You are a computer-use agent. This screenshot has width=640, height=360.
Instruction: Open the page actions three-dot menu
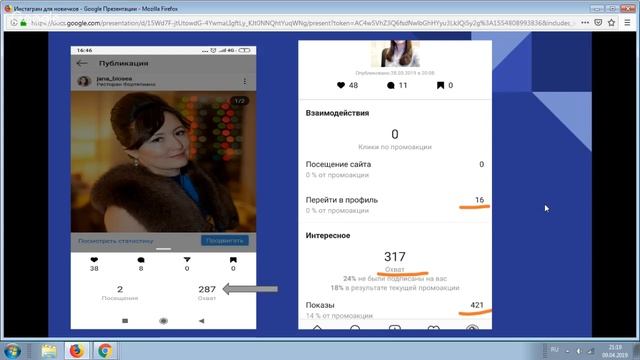click(x=585, y=23)
